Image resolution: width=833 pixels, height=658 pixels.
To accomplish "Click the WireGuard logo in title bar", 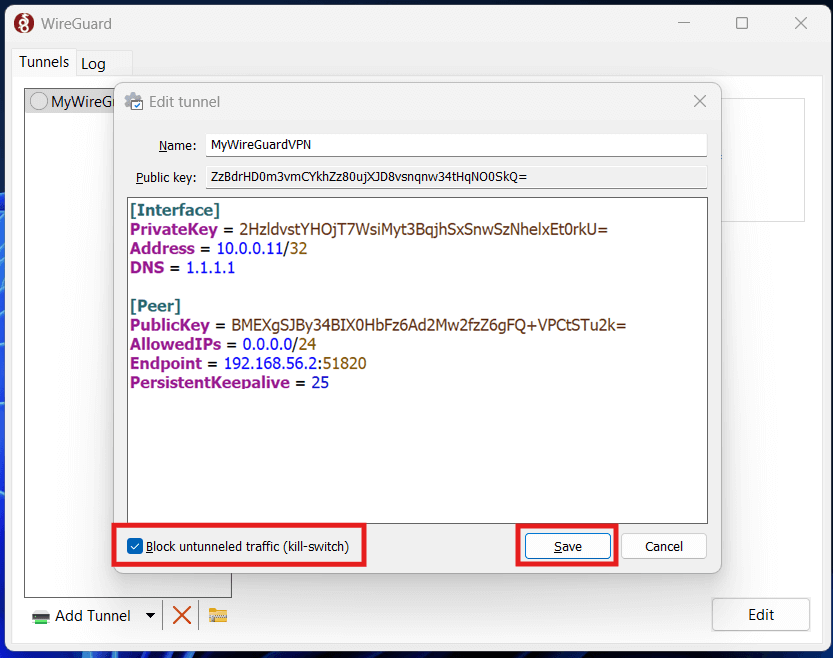I will tap(23, 23).
